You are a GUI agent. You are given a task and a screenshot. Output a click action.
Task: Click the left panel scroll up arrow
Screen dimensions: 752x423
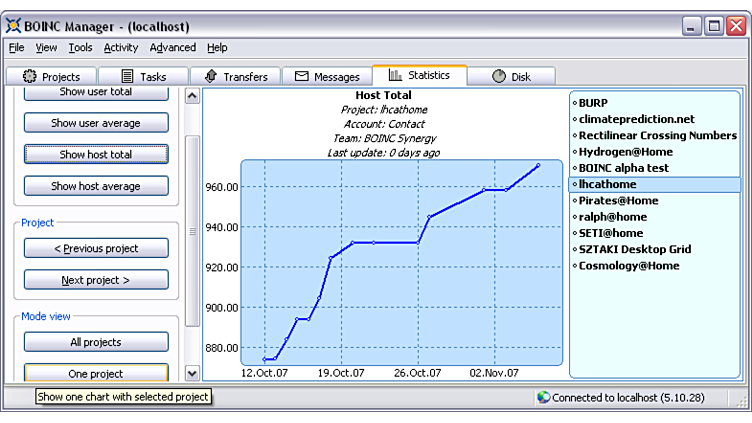(193, 97)
